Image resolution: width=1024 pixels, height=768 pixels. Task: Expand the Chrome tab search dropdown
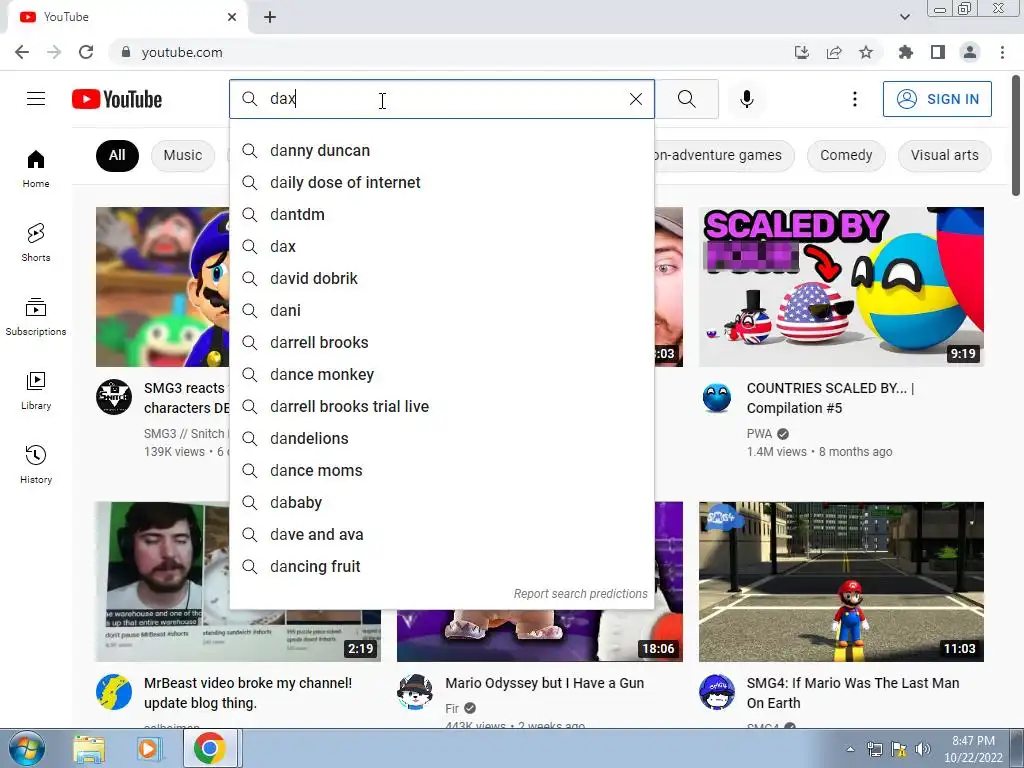click(x=904, y=17)
